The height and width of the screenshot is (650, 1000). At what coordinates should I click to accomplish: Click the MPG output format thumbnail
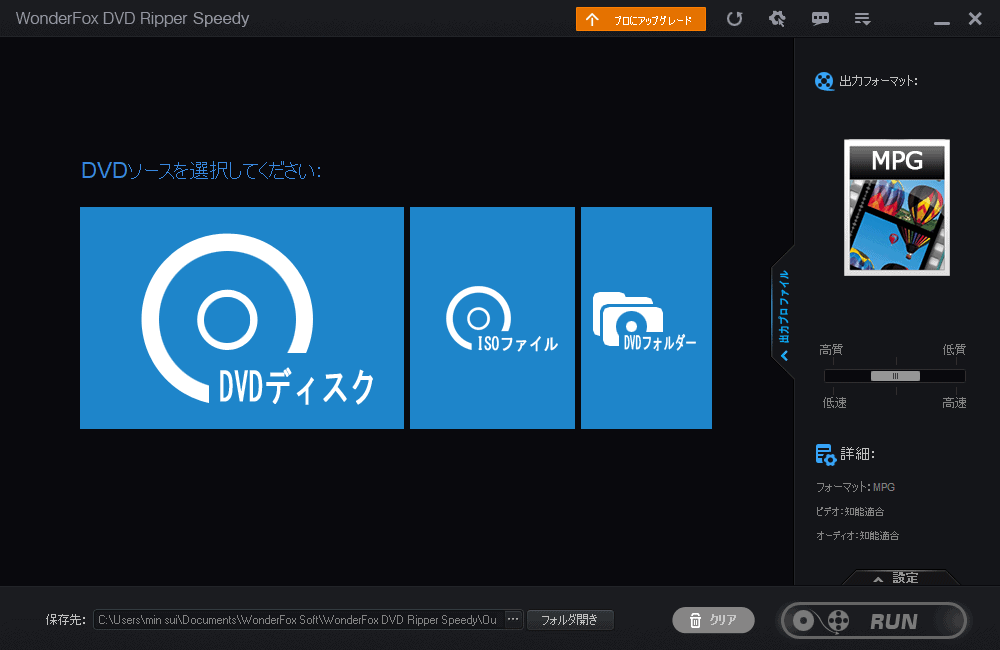coord(897,207)
